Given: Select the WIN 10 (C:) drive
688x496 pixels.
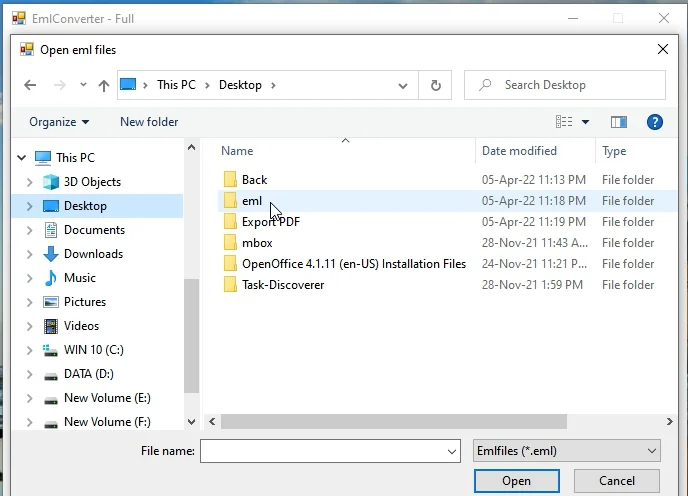Looking at the screenshot, I should [94, 350].
